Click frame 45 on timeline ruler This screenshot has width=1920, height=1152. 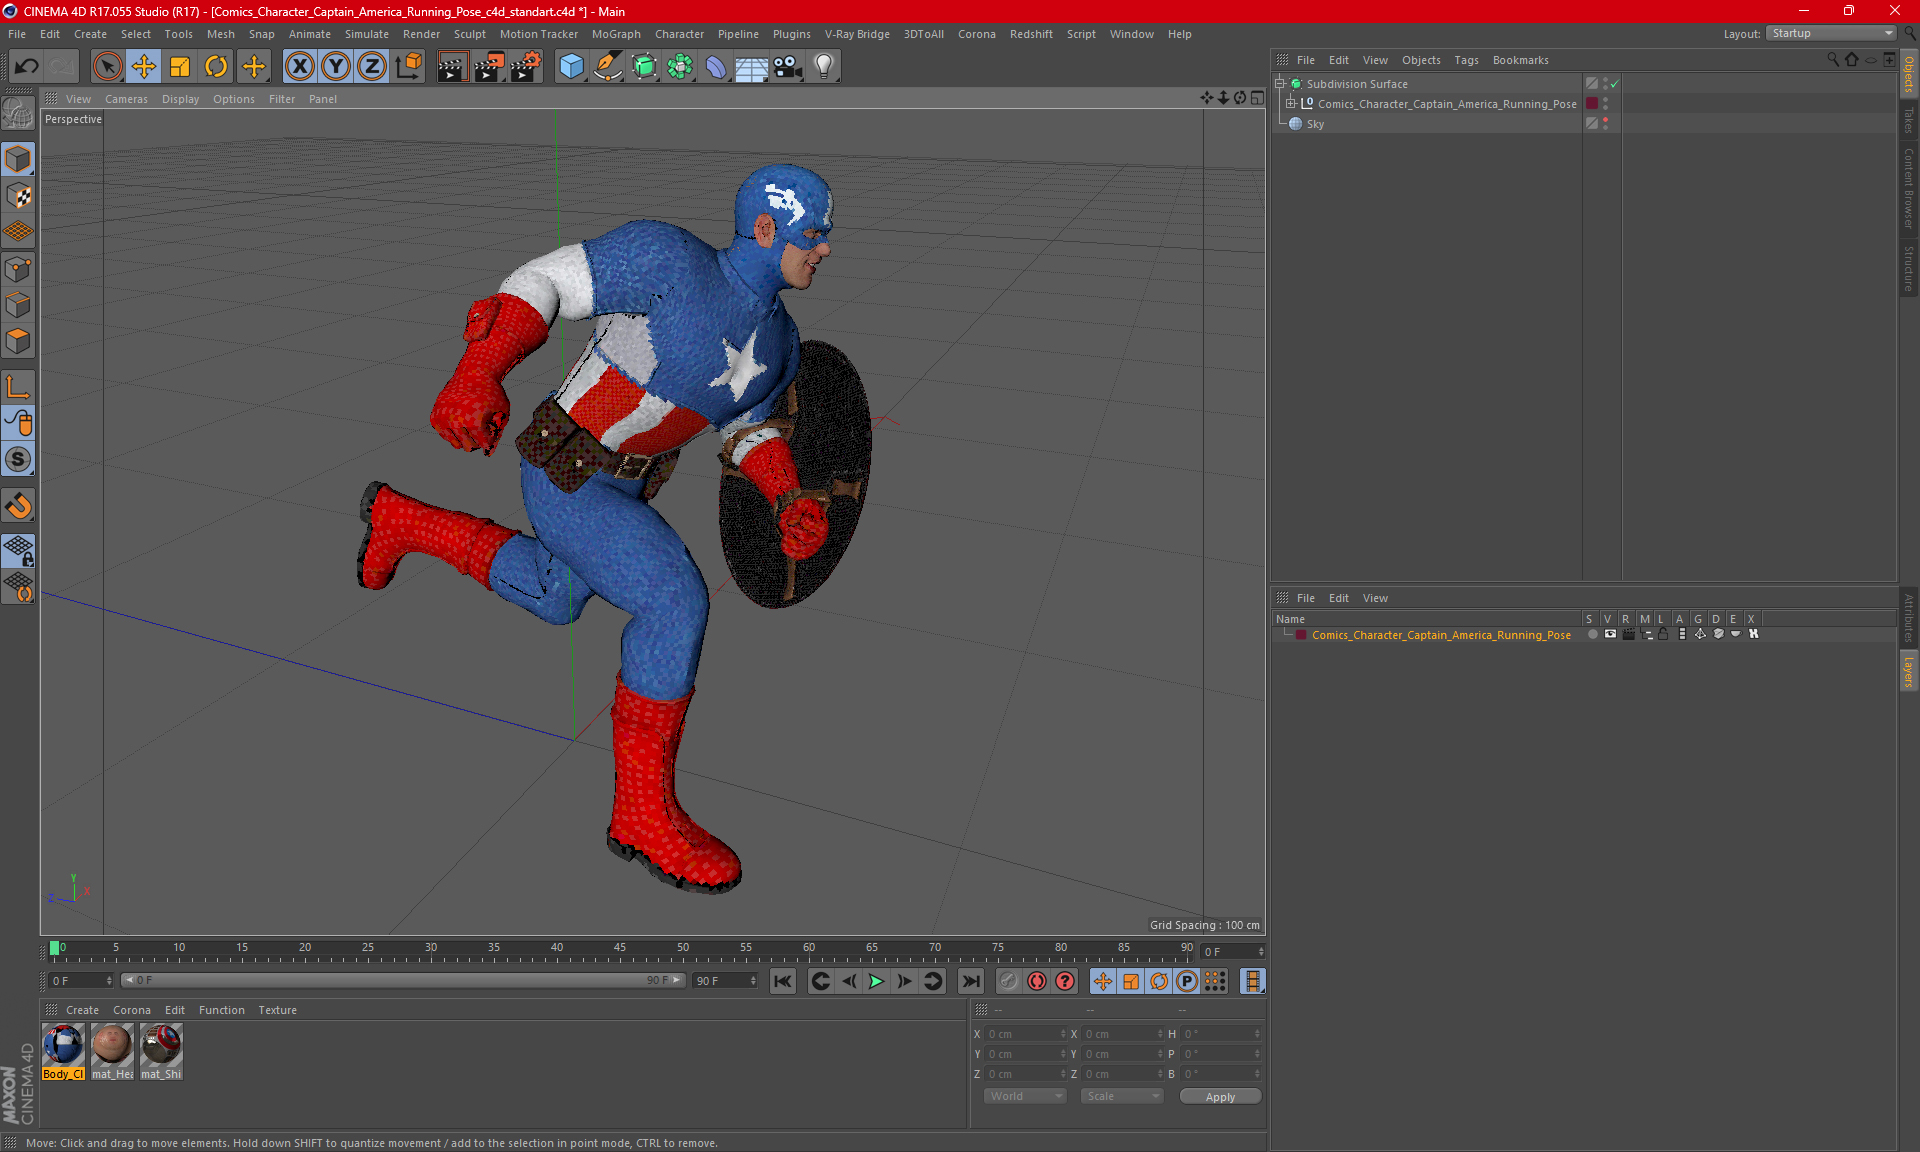tap(620, 948)
